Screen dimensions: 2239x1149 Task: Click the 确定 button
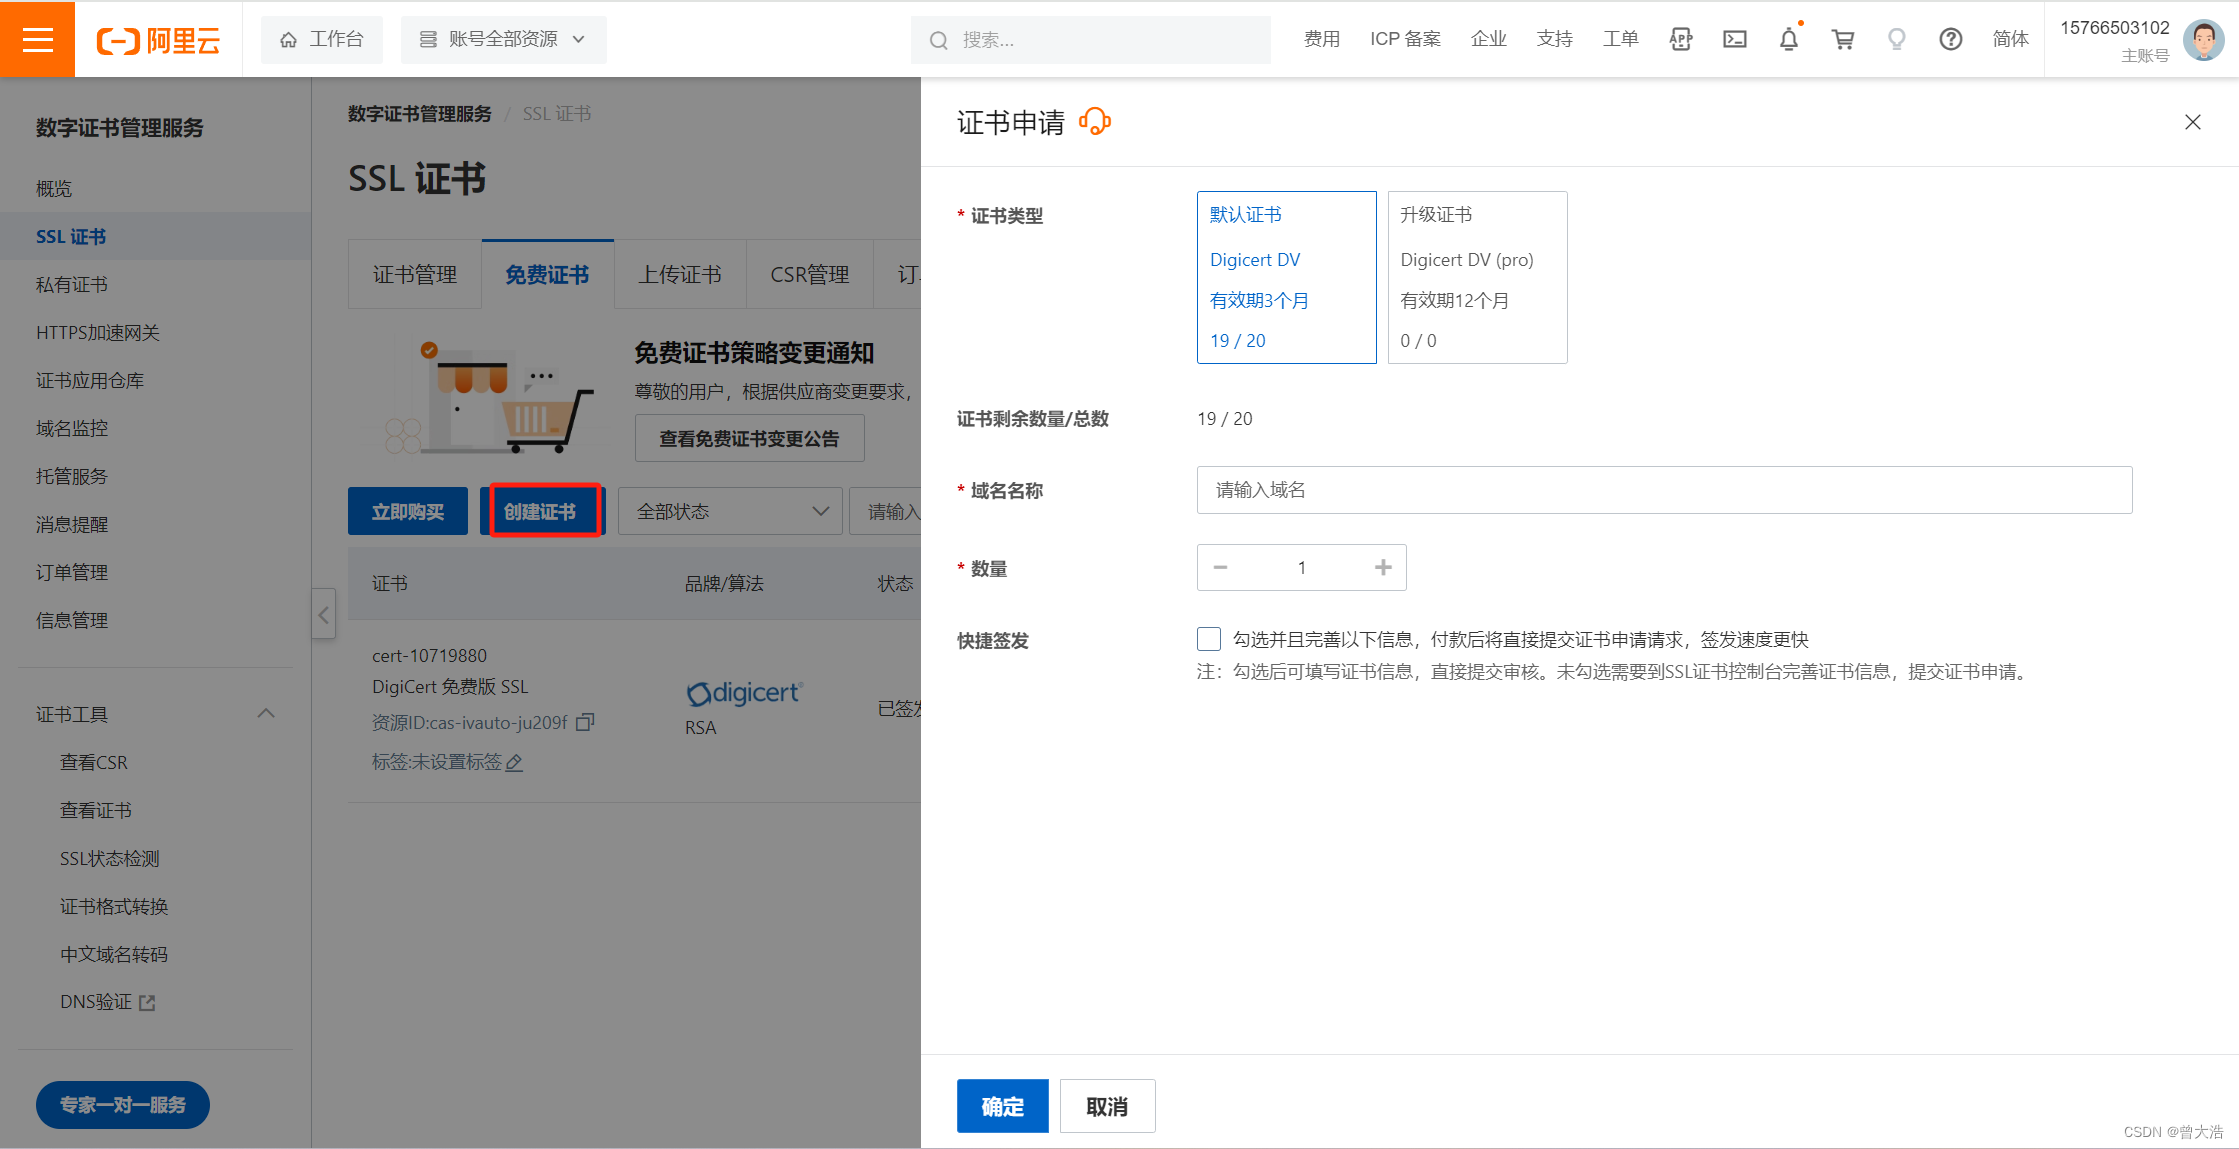tap(1003, 1106)
